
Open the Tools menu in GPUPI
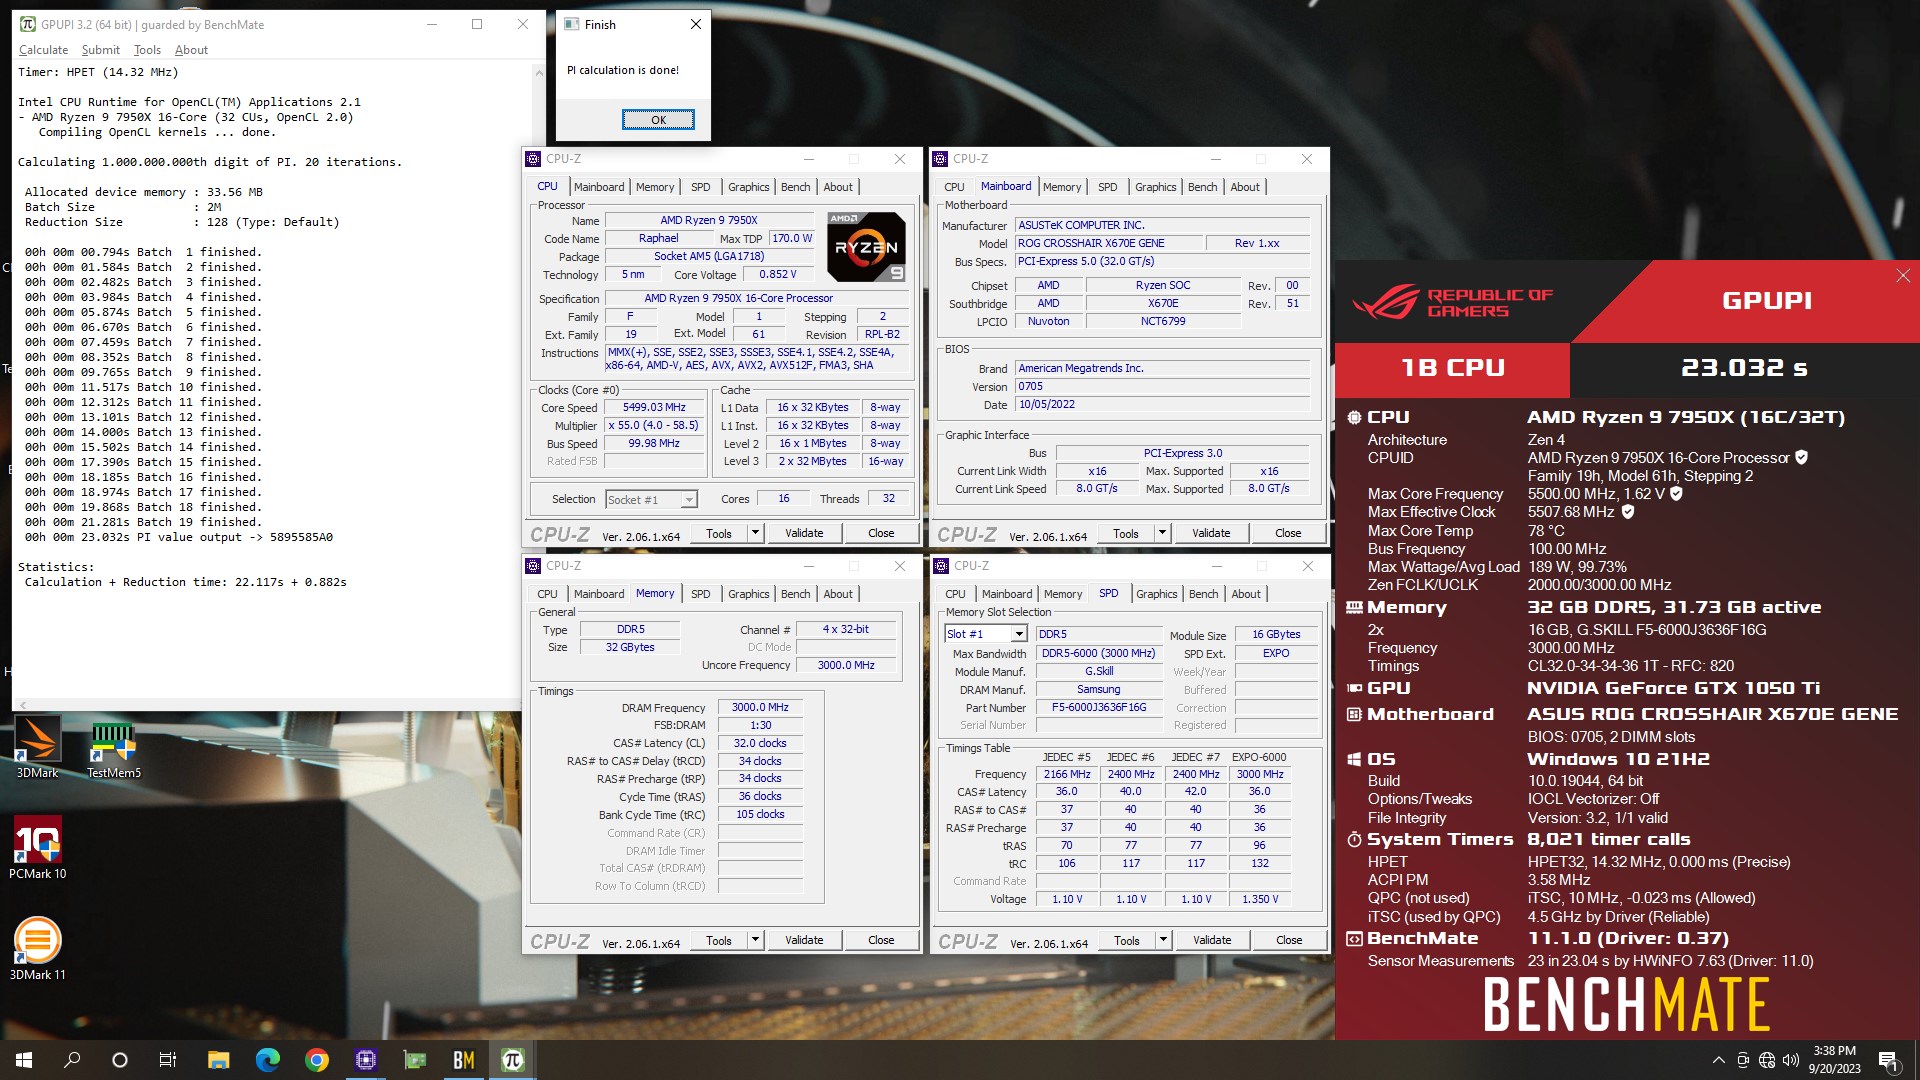click(x=147, y=50)
